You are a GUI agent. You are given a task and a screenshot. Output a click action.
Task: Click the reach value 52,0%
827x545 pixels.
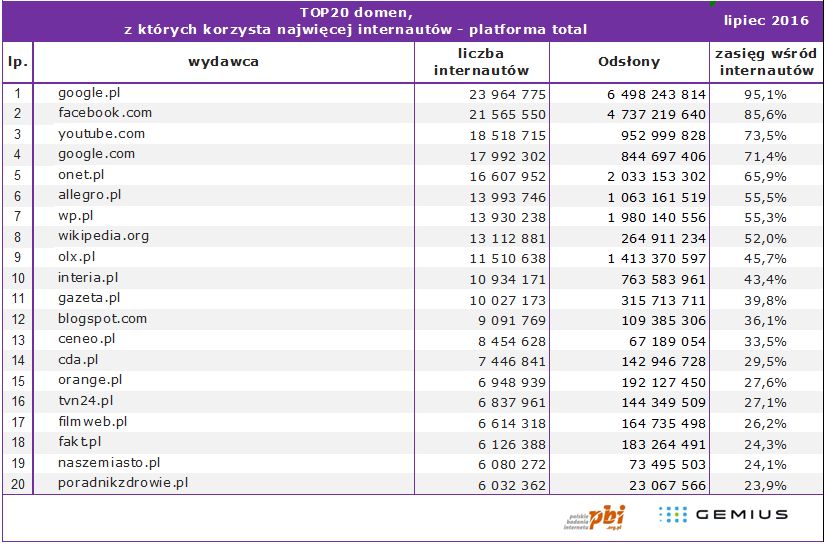[765, 239]
